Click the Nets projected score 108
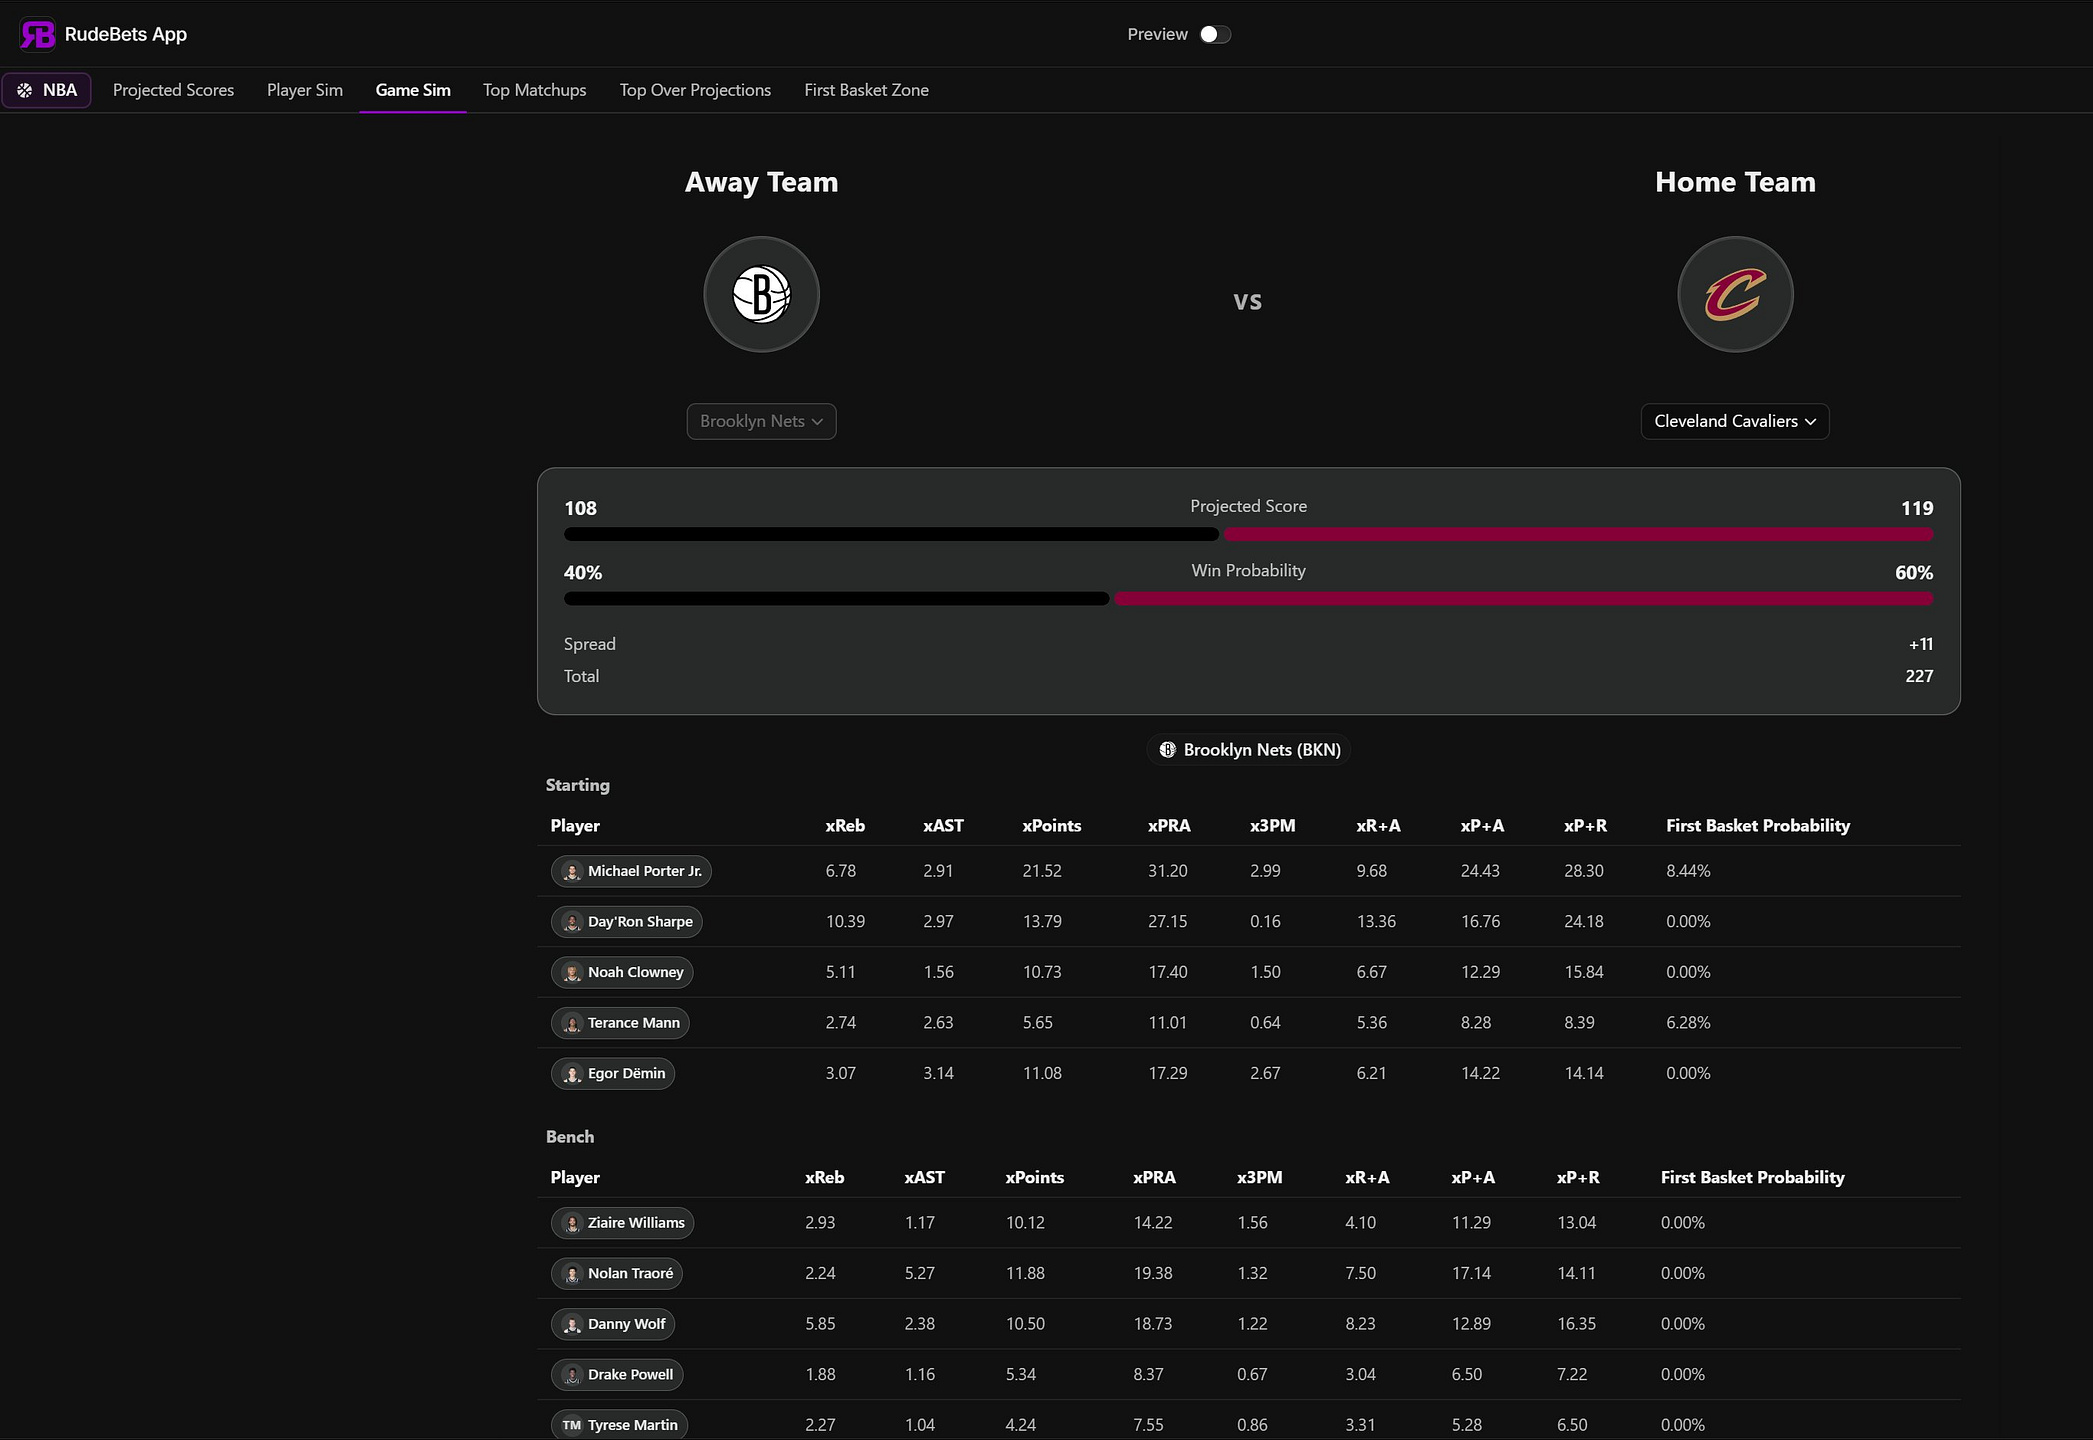 click(x=580, y=509)
